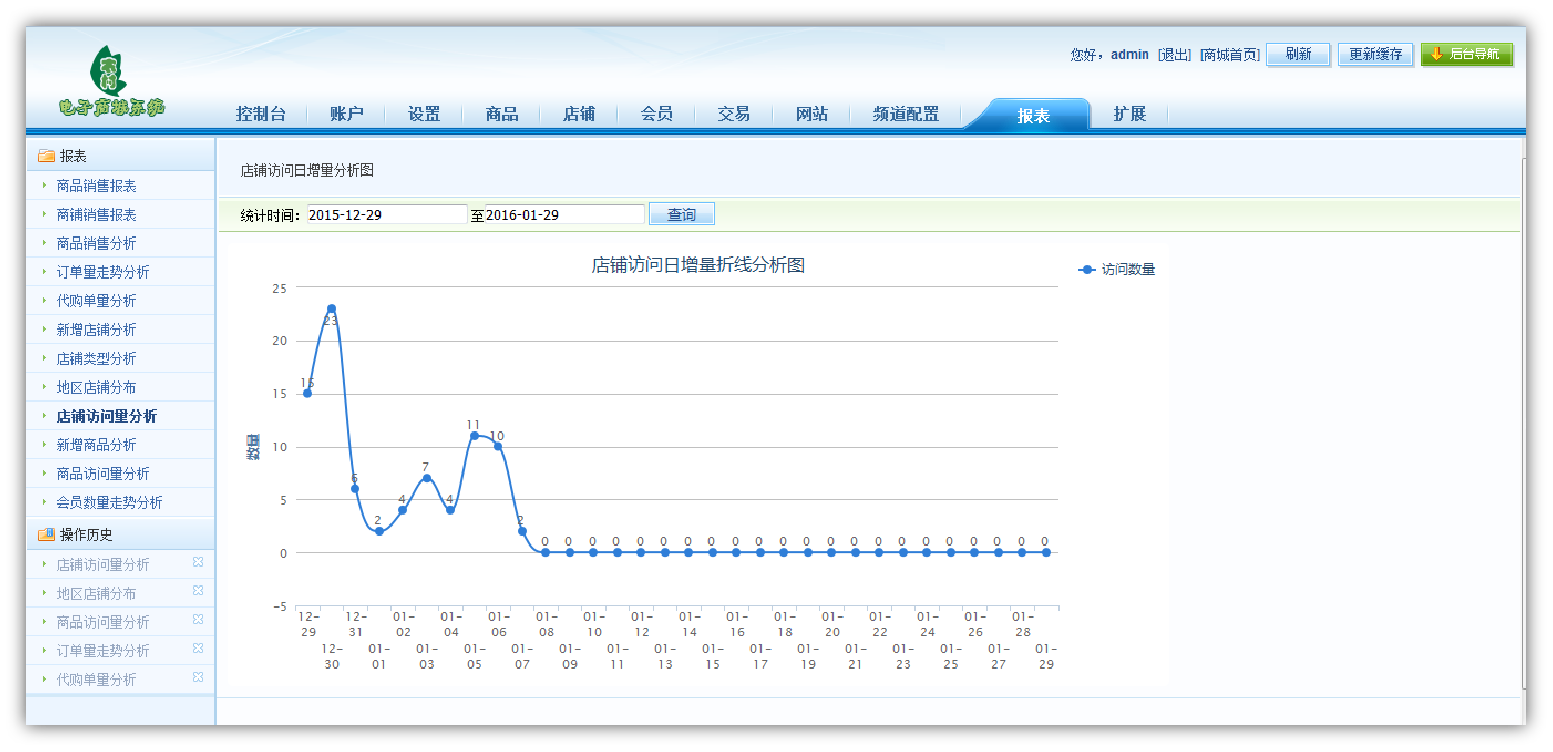Toggle 访问数量 series in chart legend
1553x752 pixels.
1117,269
